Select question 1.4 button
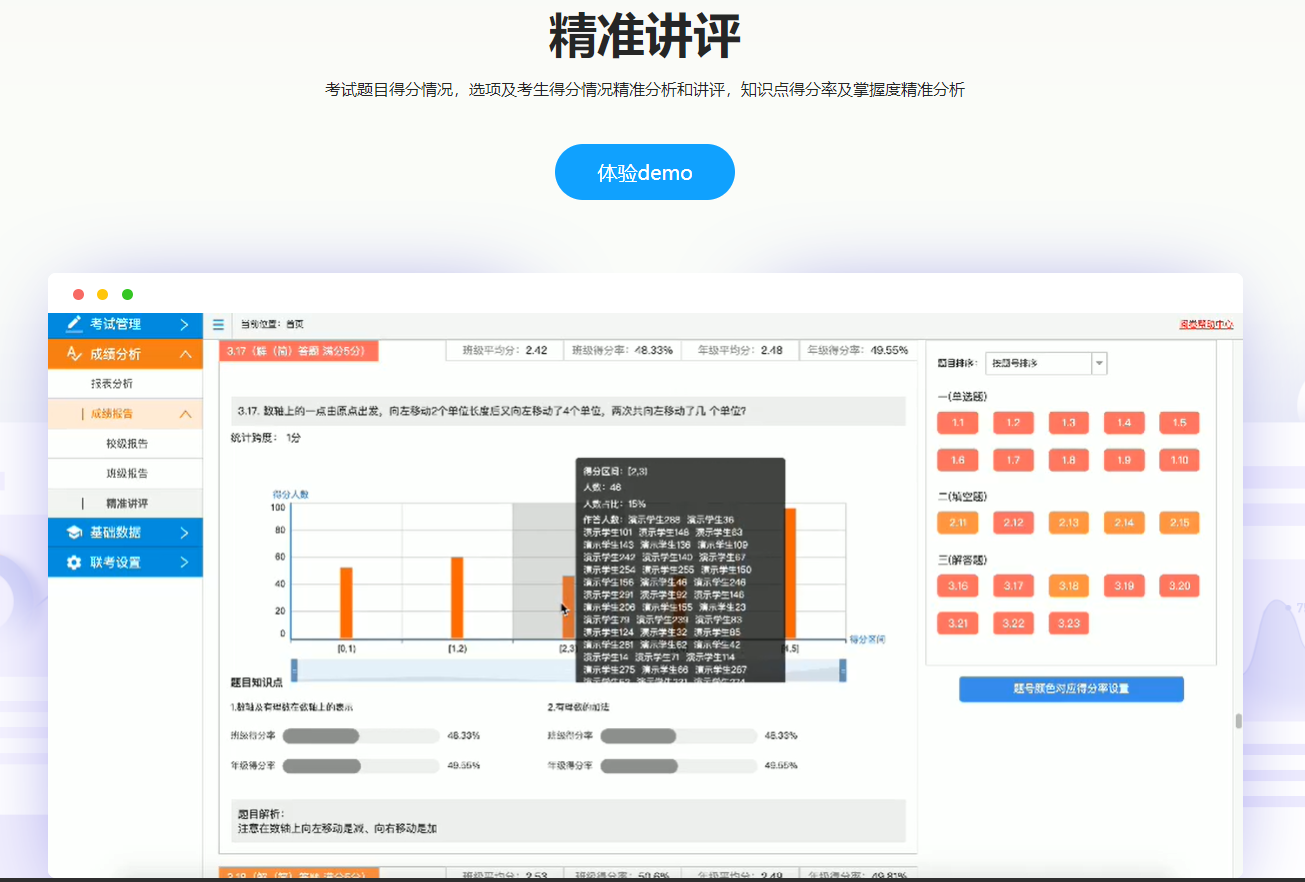The width and height of the screenshot is (1305, 882). (x=1124, y=423)
